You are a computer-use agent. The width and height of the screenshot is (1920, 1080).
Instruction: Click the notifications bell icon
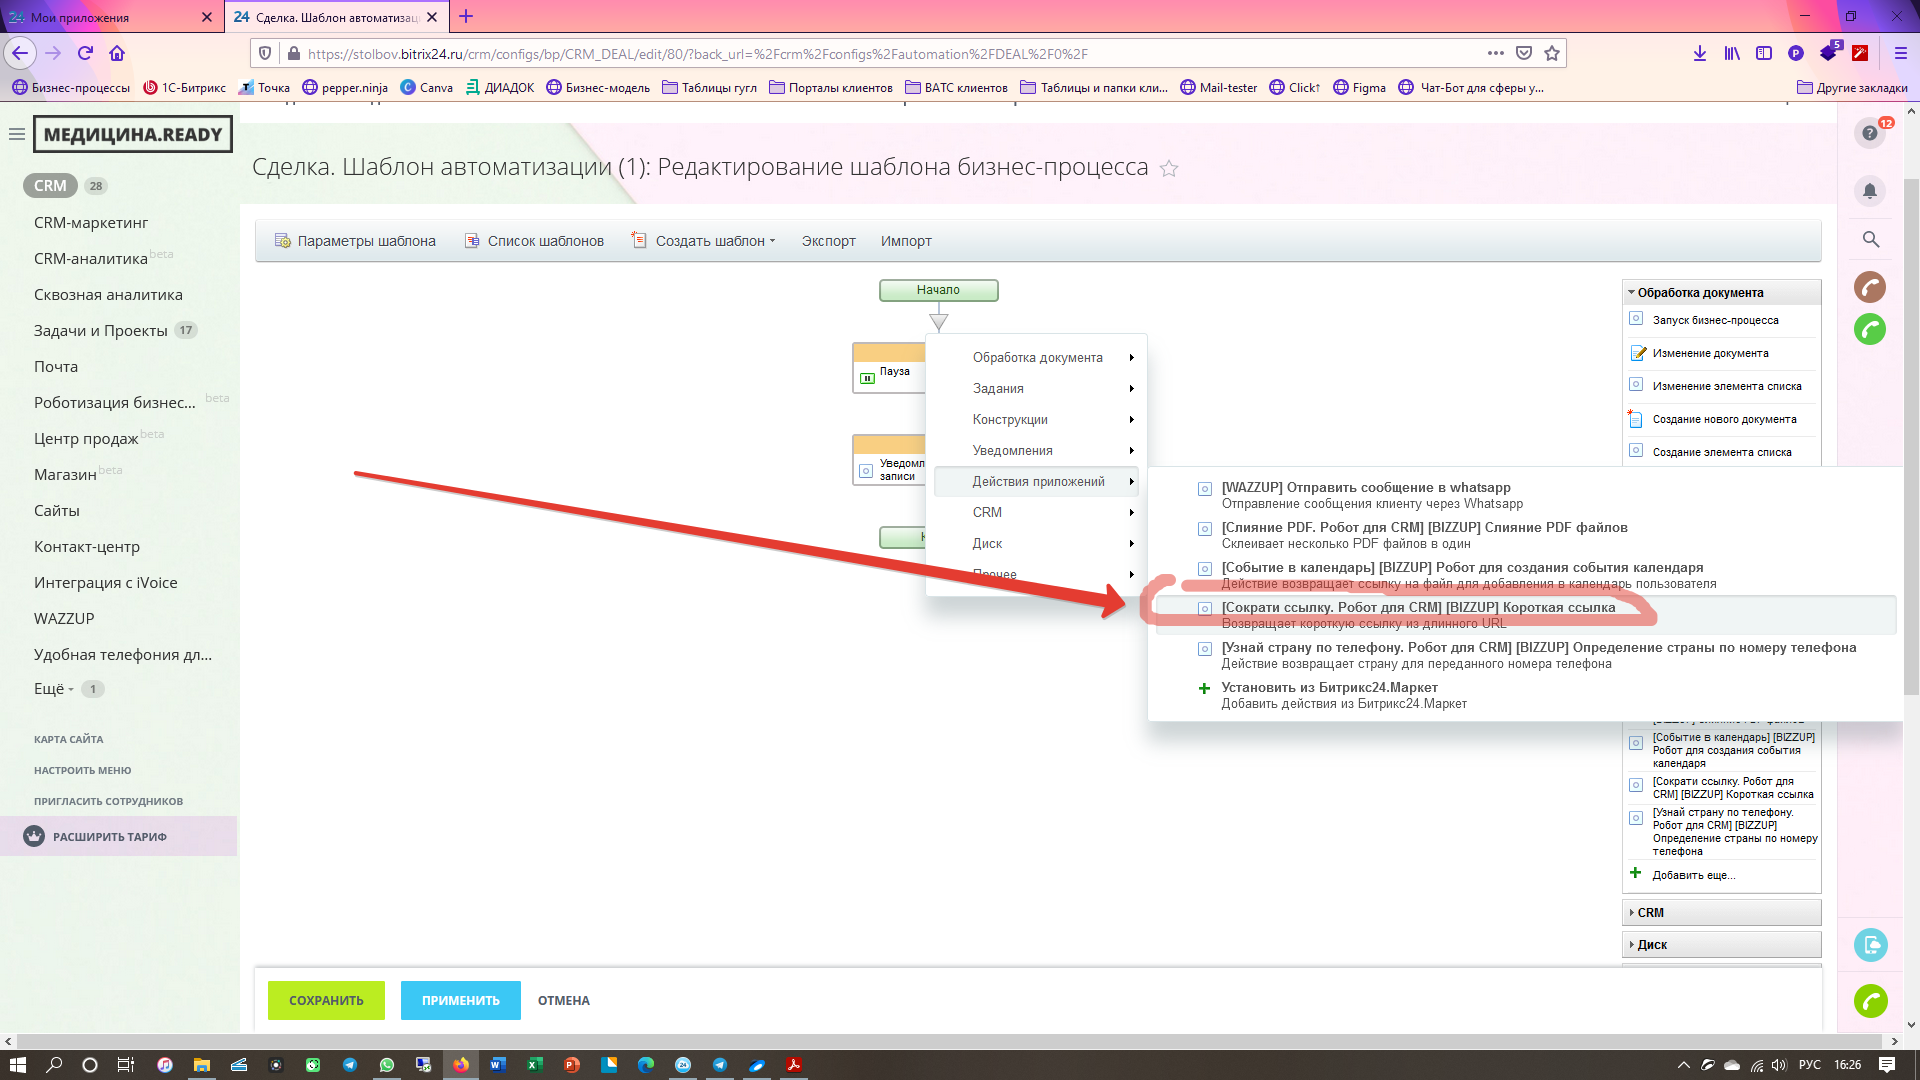coord(1869,191)
